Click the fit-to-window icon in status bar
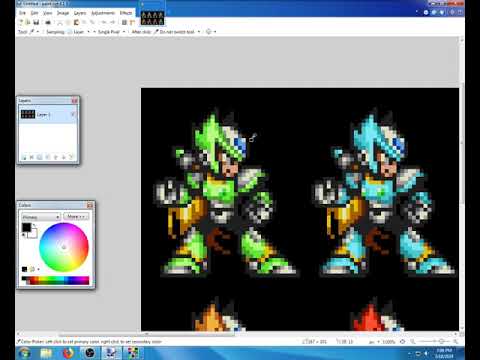Image resolution: width=480 pixels, height=360 pixels. tap(403, 342)
